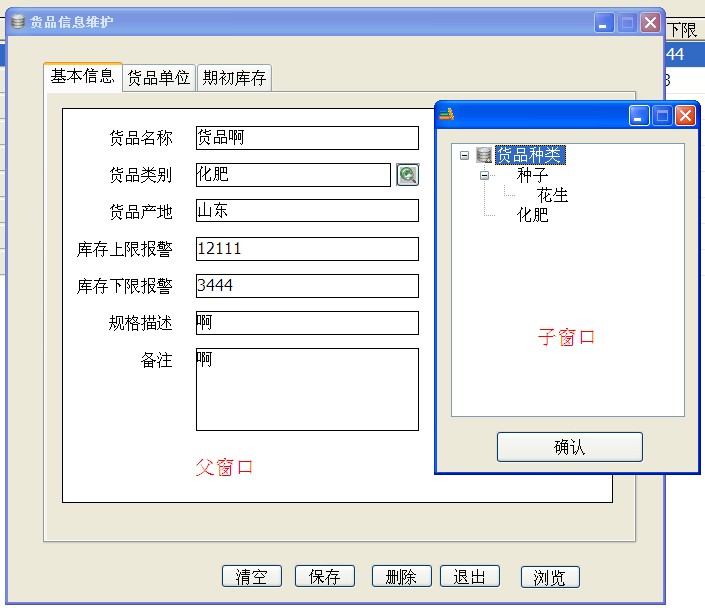
Task: Close the category tree child window
Action: [x=685, y=116]
